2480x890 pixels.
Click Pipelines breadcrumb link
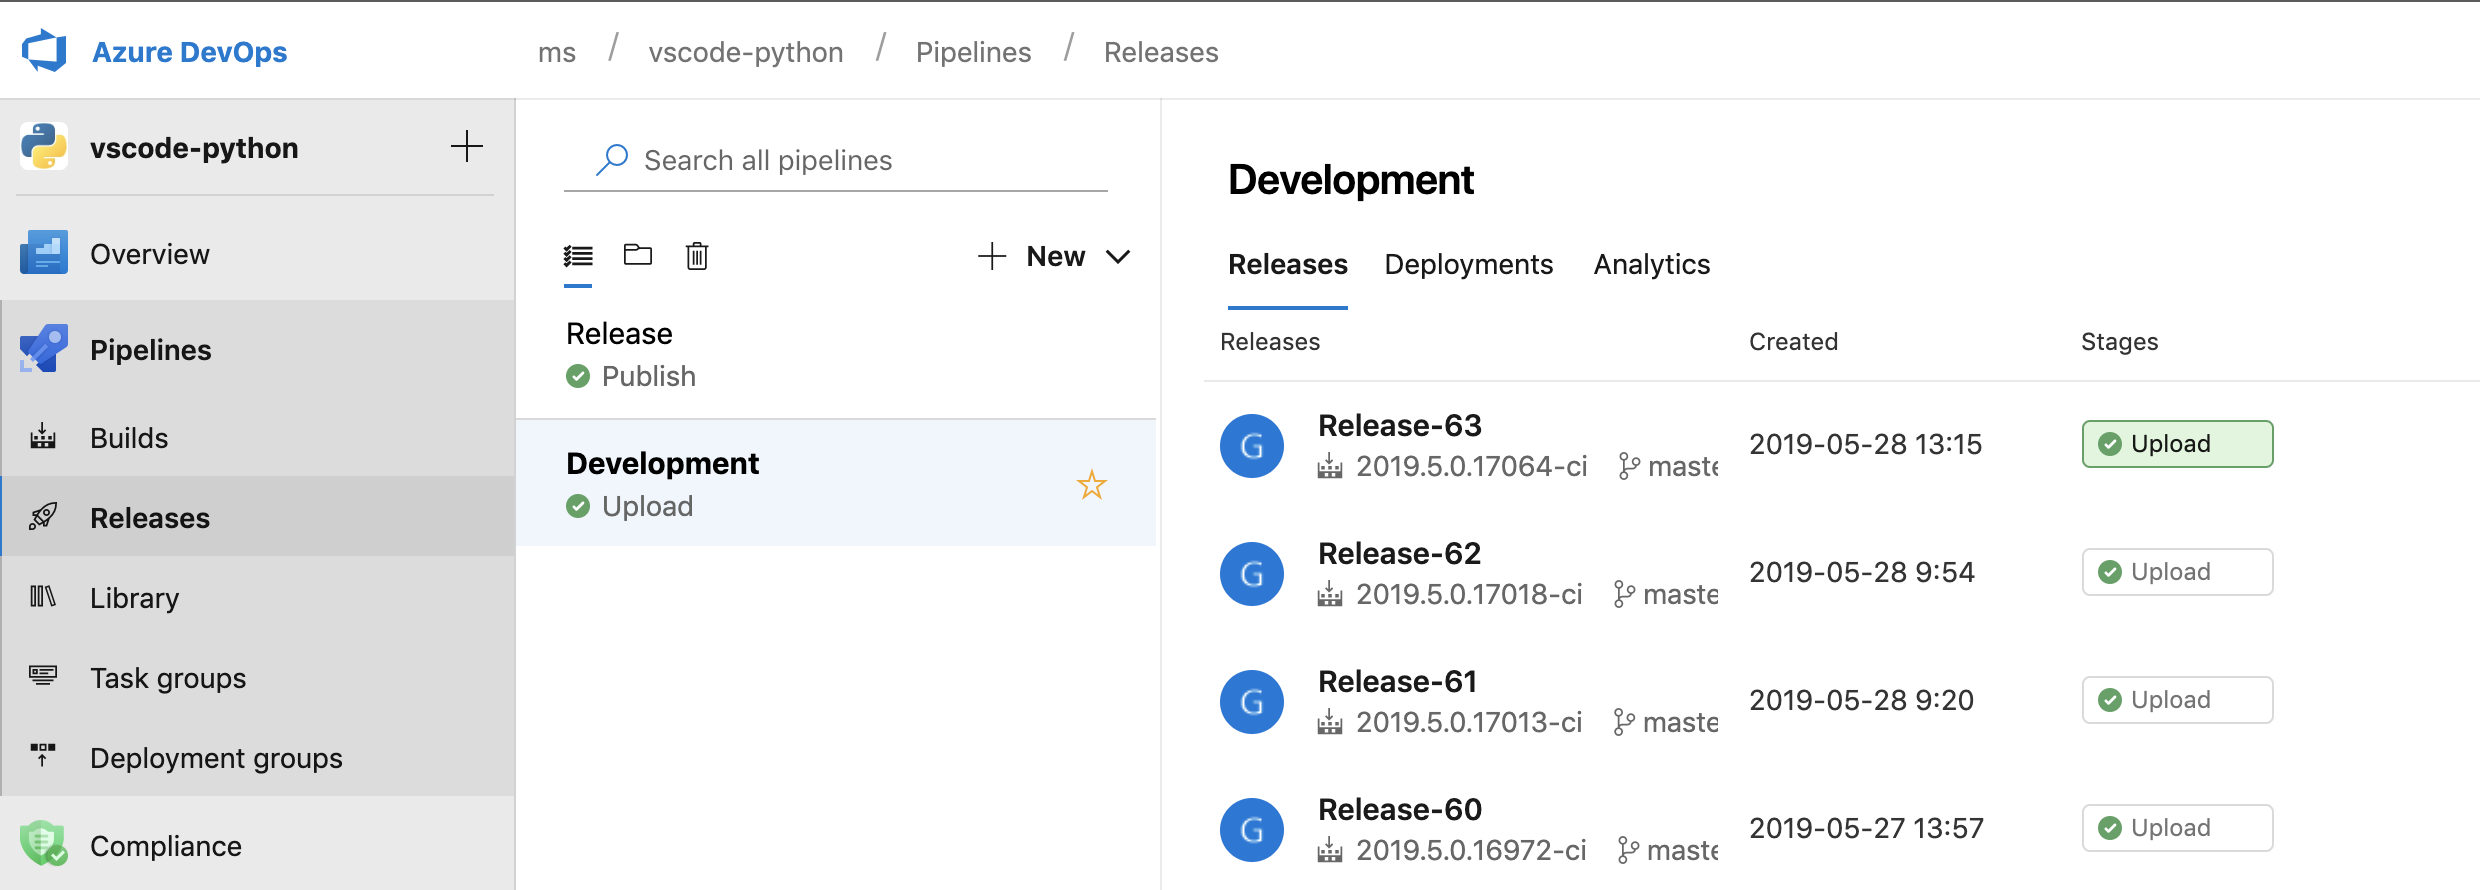click(973, 52)
